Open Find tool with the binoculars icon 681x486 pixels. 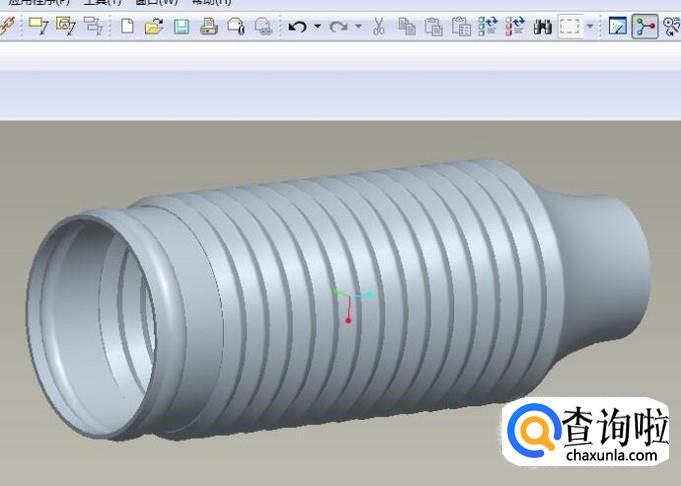(x=542, y=27)
